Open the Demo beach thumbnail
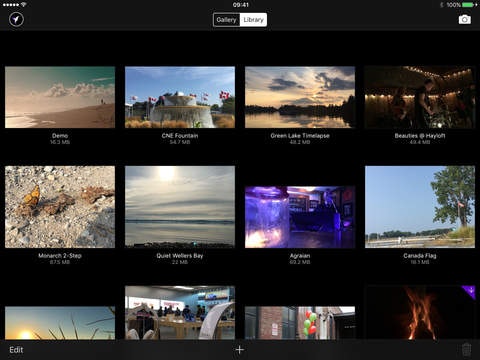This screenshot has height=360, width=480. 60,97
